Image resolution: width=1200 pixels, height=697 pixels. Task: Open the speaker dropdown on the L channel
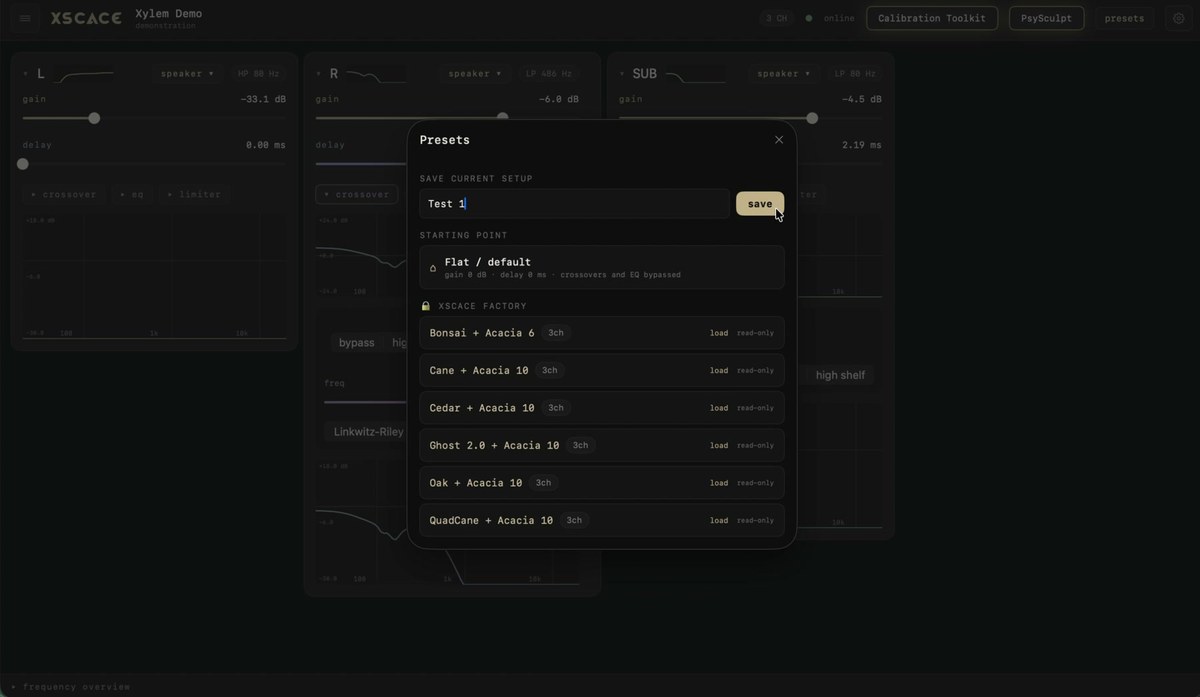pyautogui.click(x=187, y=74)
